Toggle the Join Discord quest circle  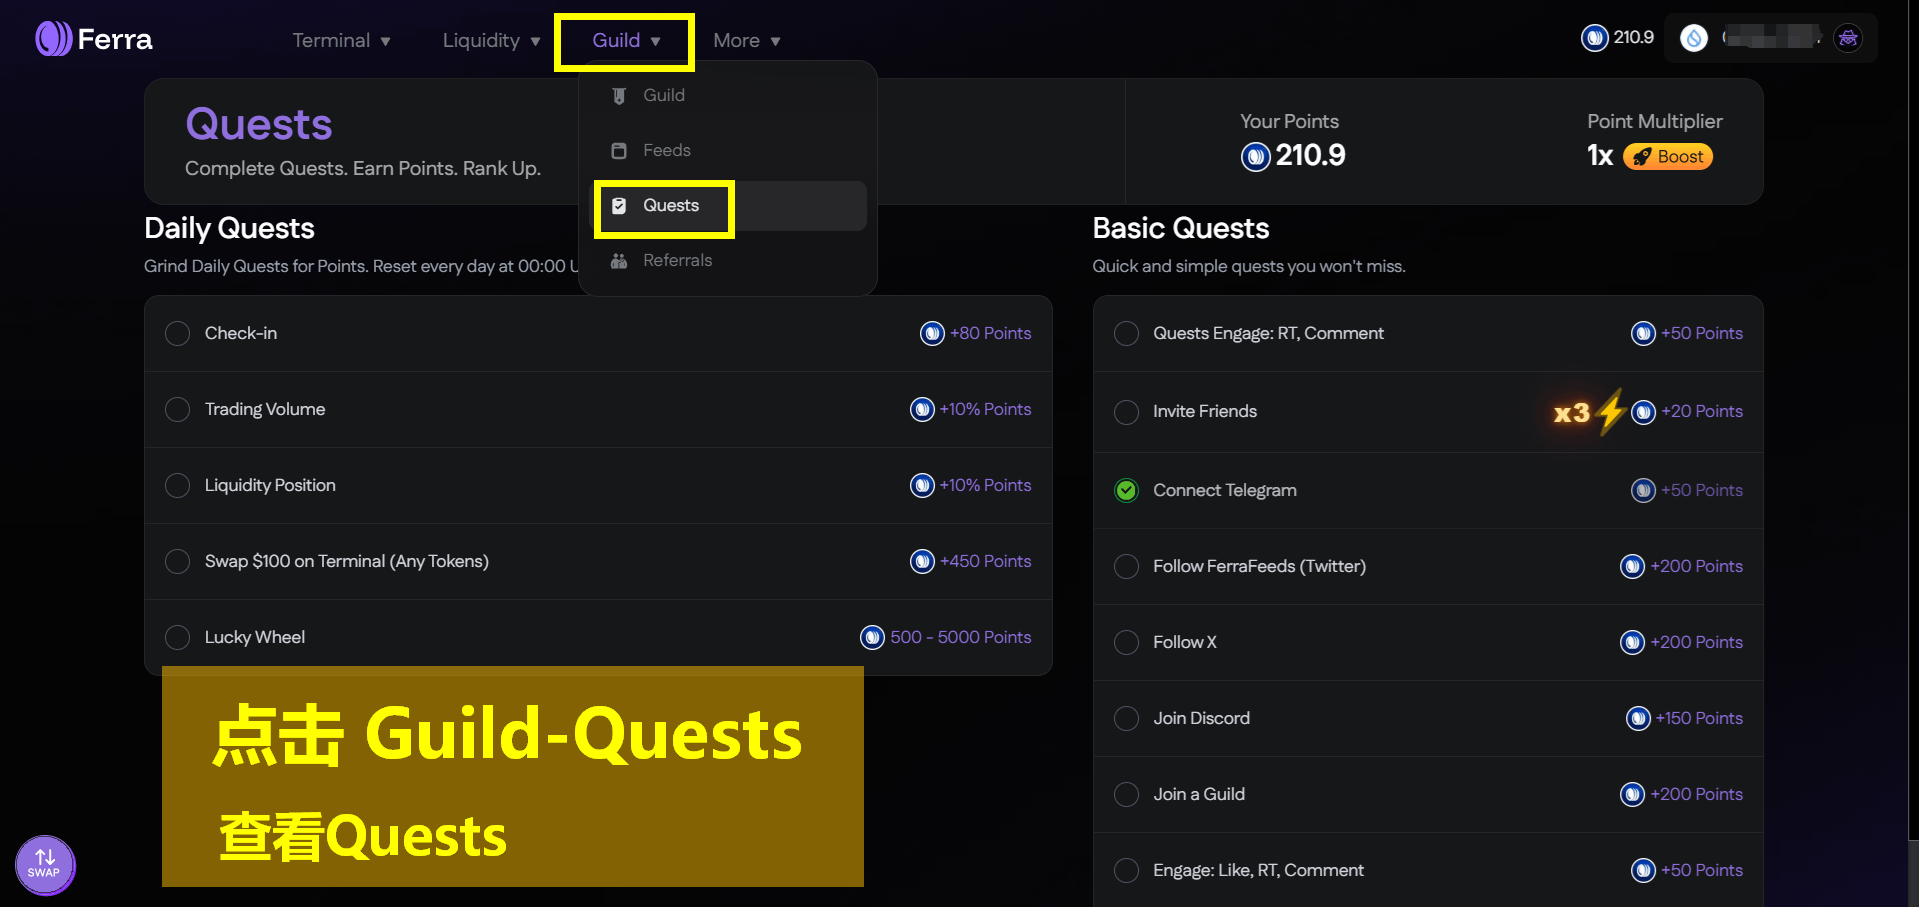point(1126,718)
